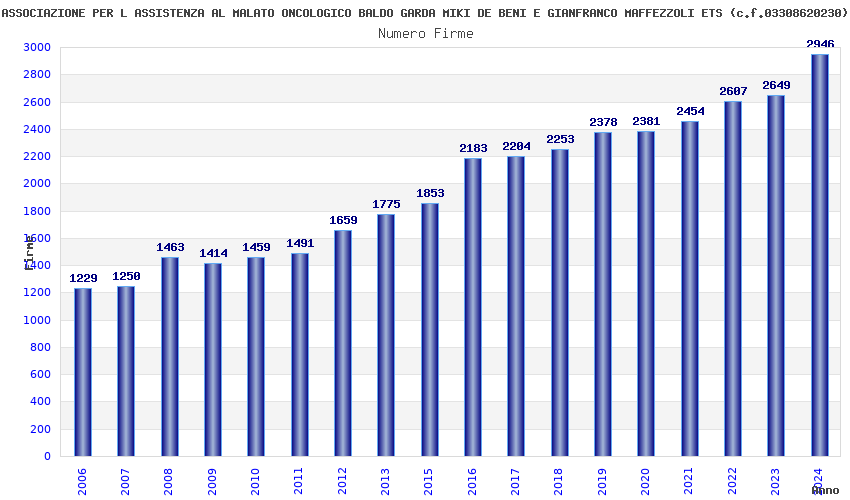The width and height of the screenshot is (850, 500).
Task: Click the y-axis tick 1000
Action: tap(37, 320)
